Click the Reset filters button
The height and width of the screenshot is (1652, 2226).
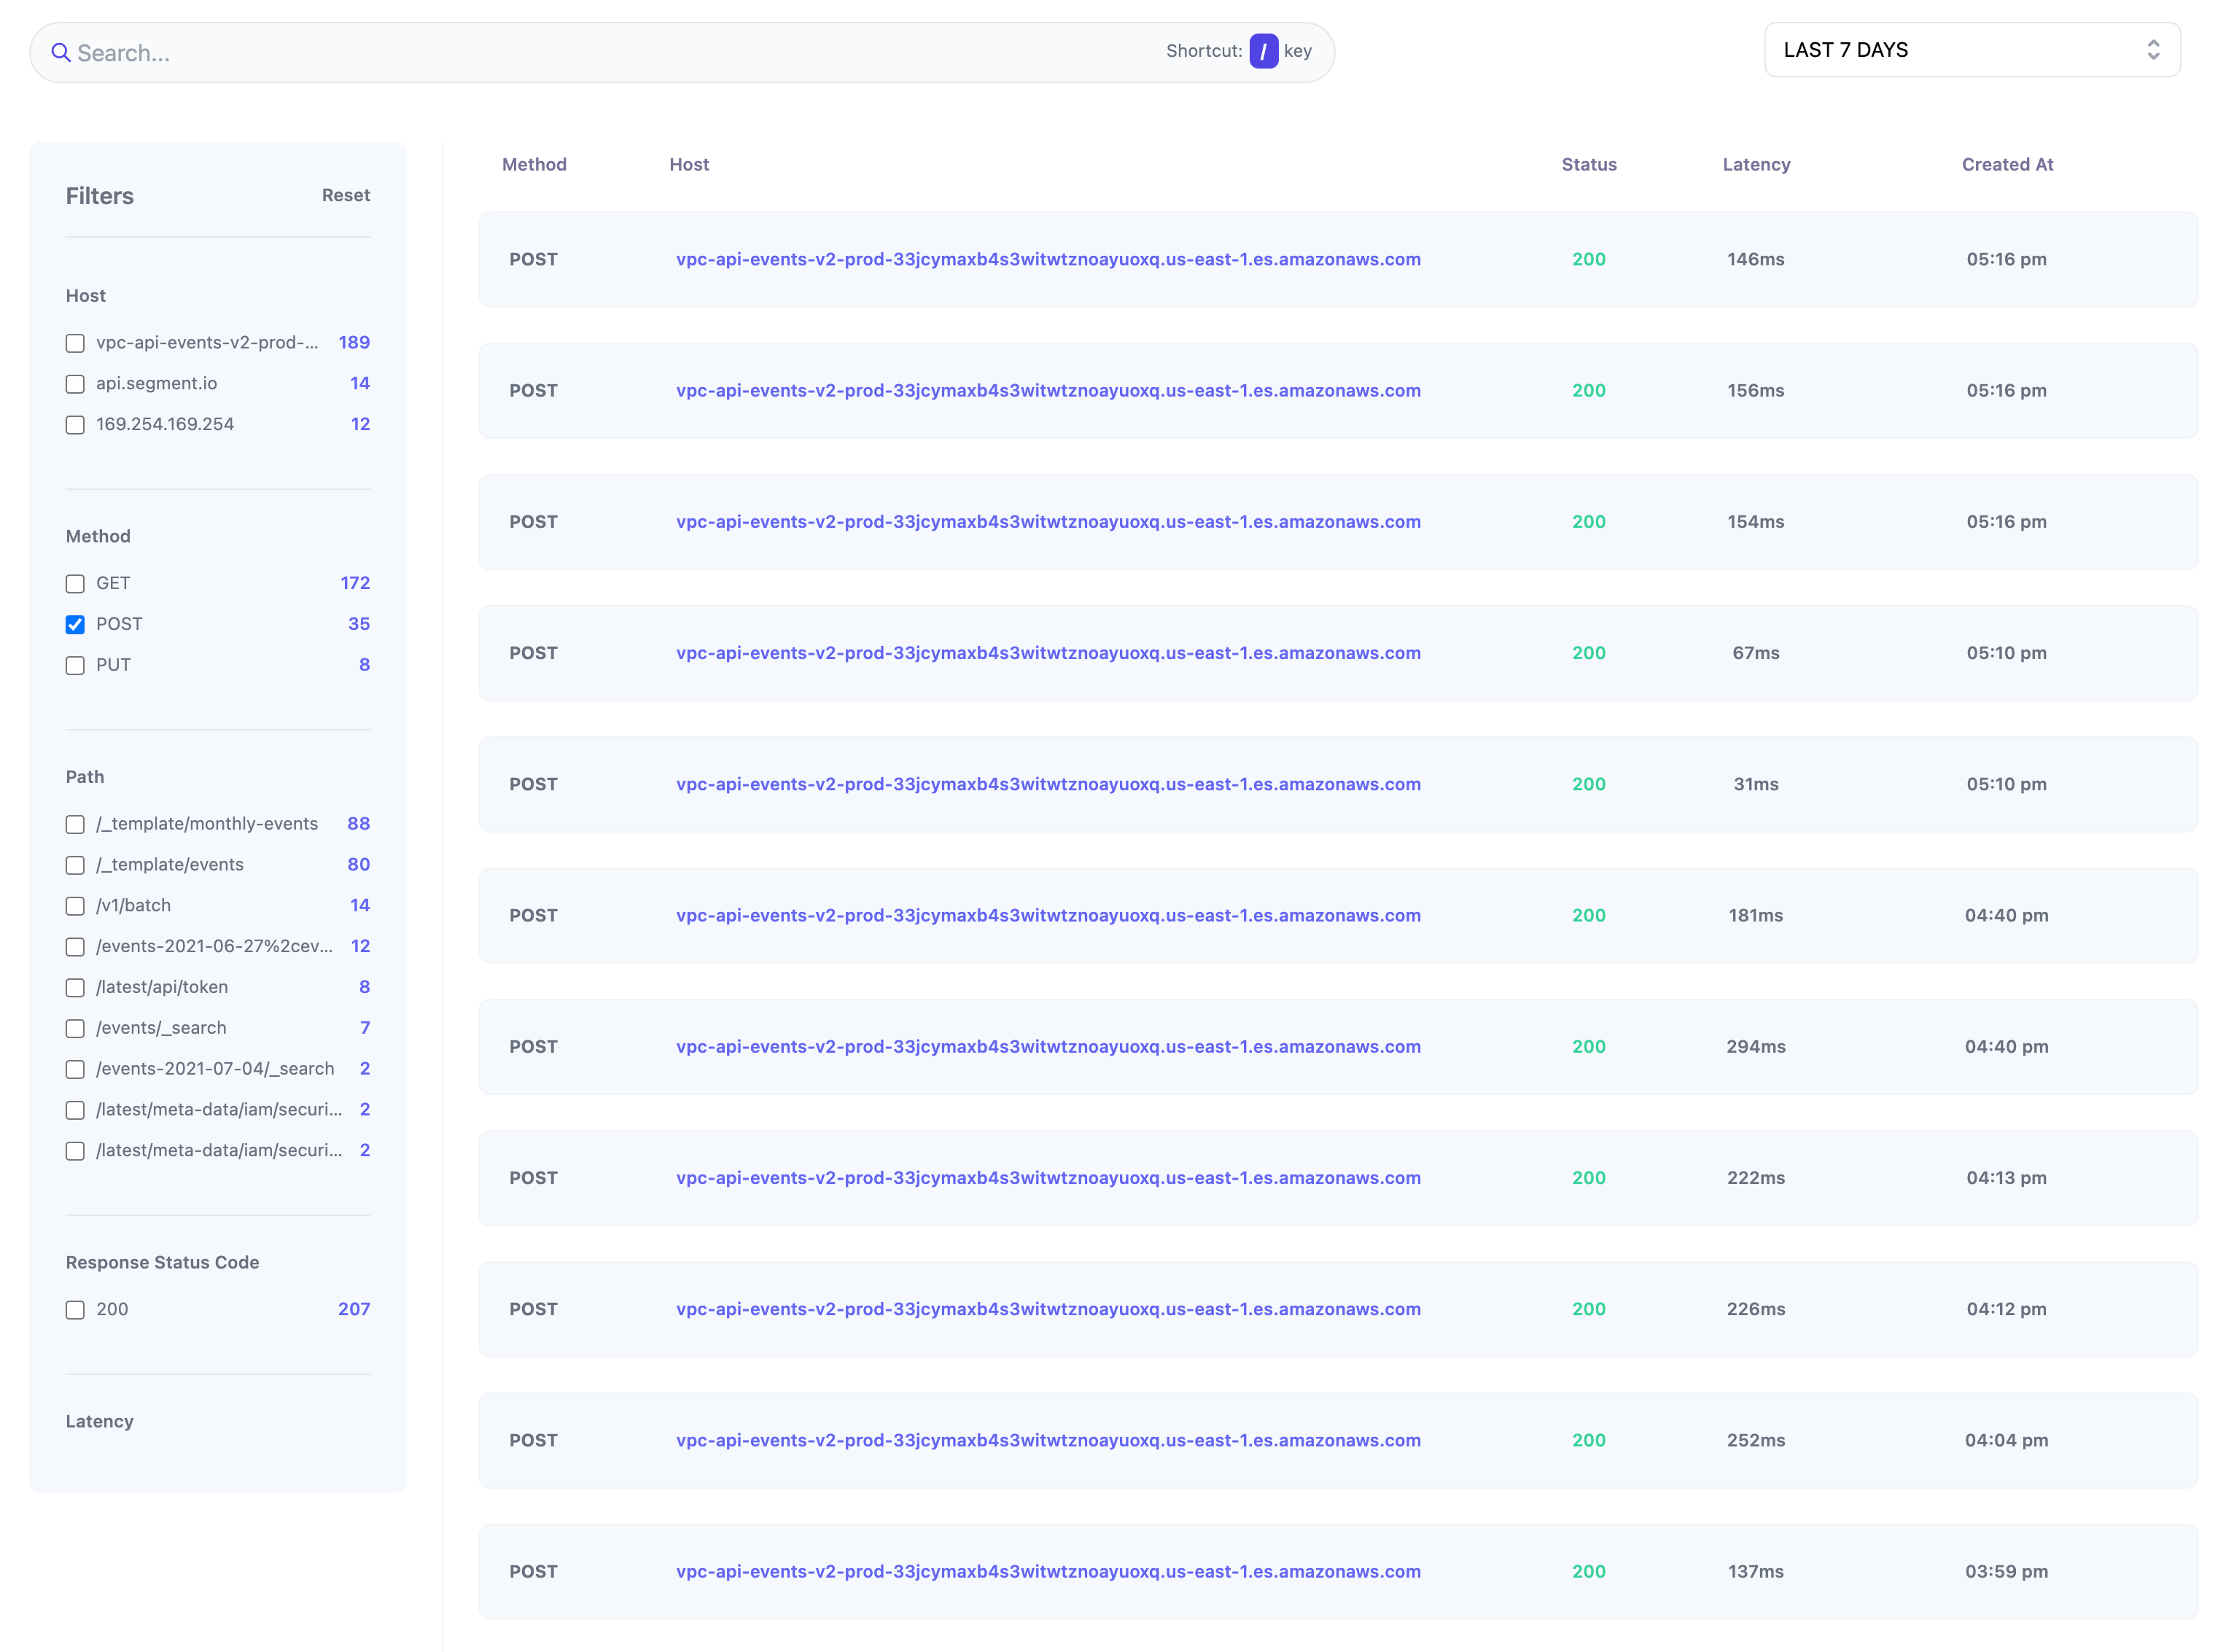pyautogui.click(x=345, y=195)
